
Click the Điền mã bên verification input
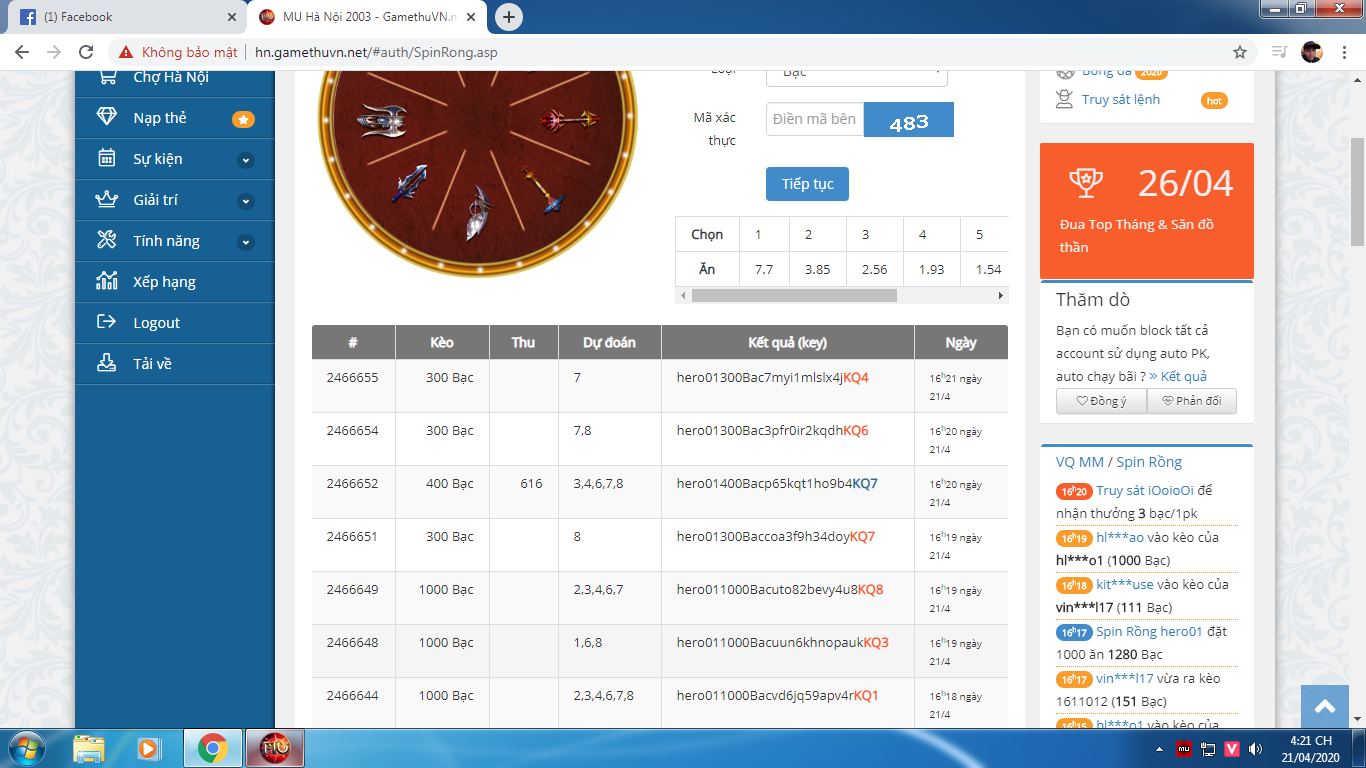coord(814,119)
